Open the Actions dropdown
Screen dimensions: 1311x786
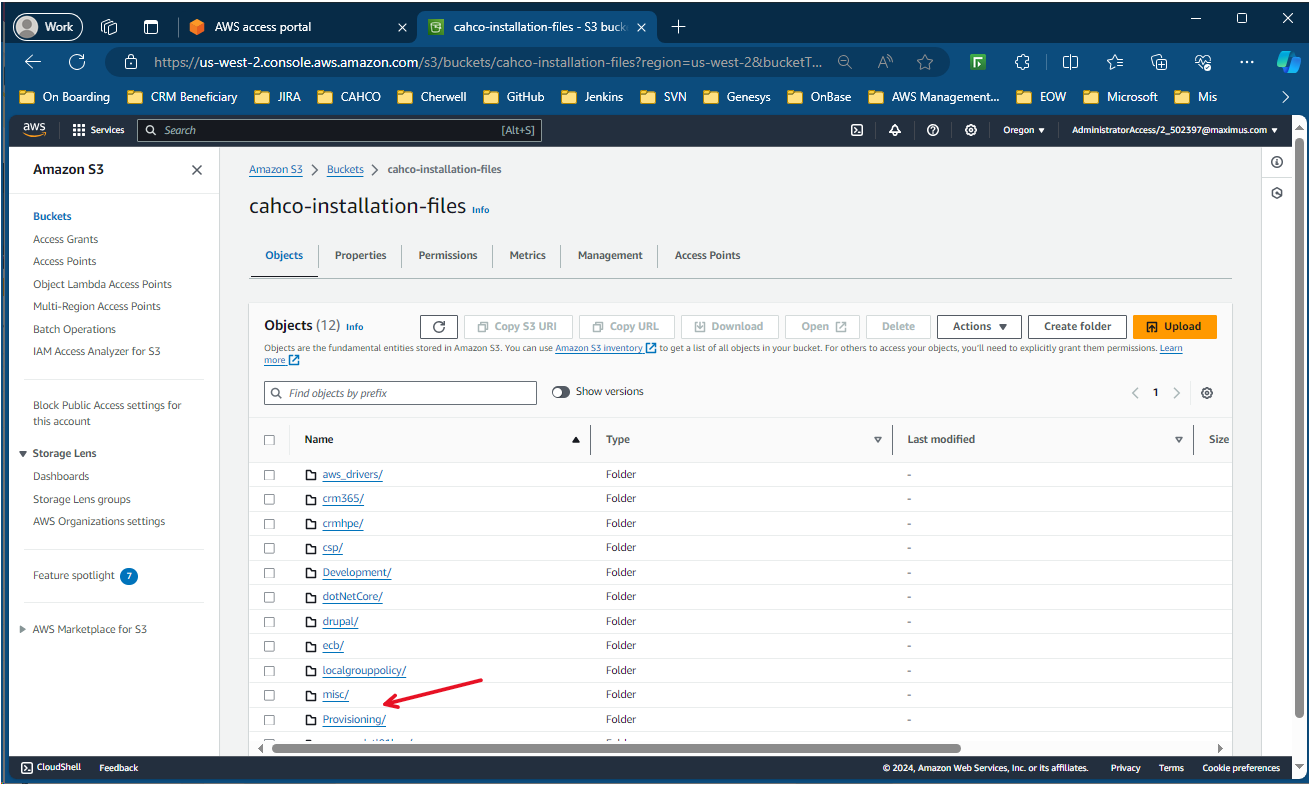pos(979,327)
